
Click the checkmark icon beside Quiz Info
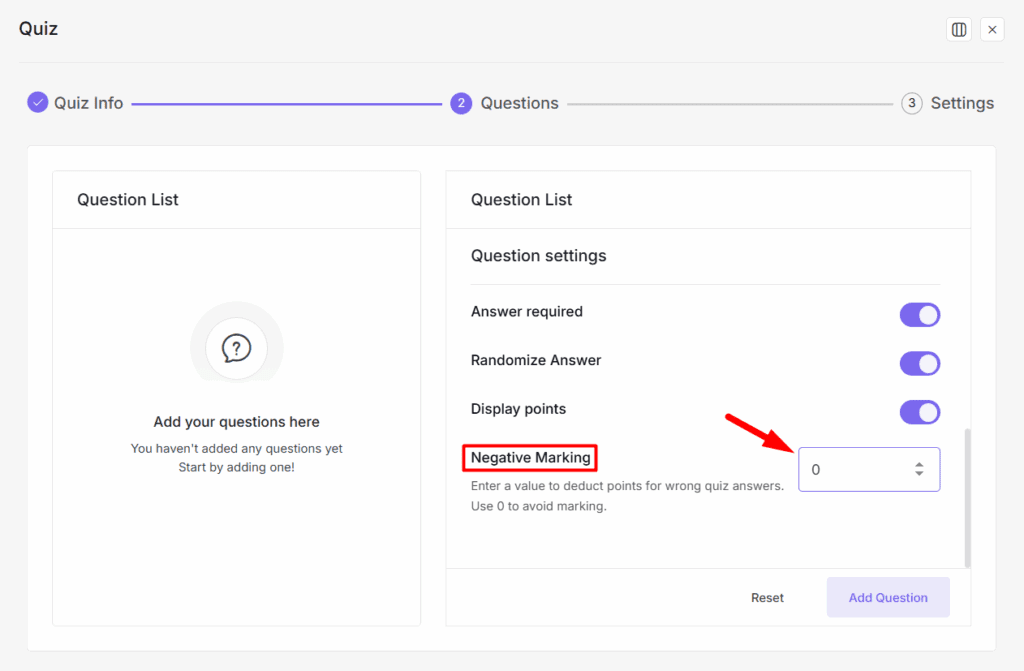point(38,103)
